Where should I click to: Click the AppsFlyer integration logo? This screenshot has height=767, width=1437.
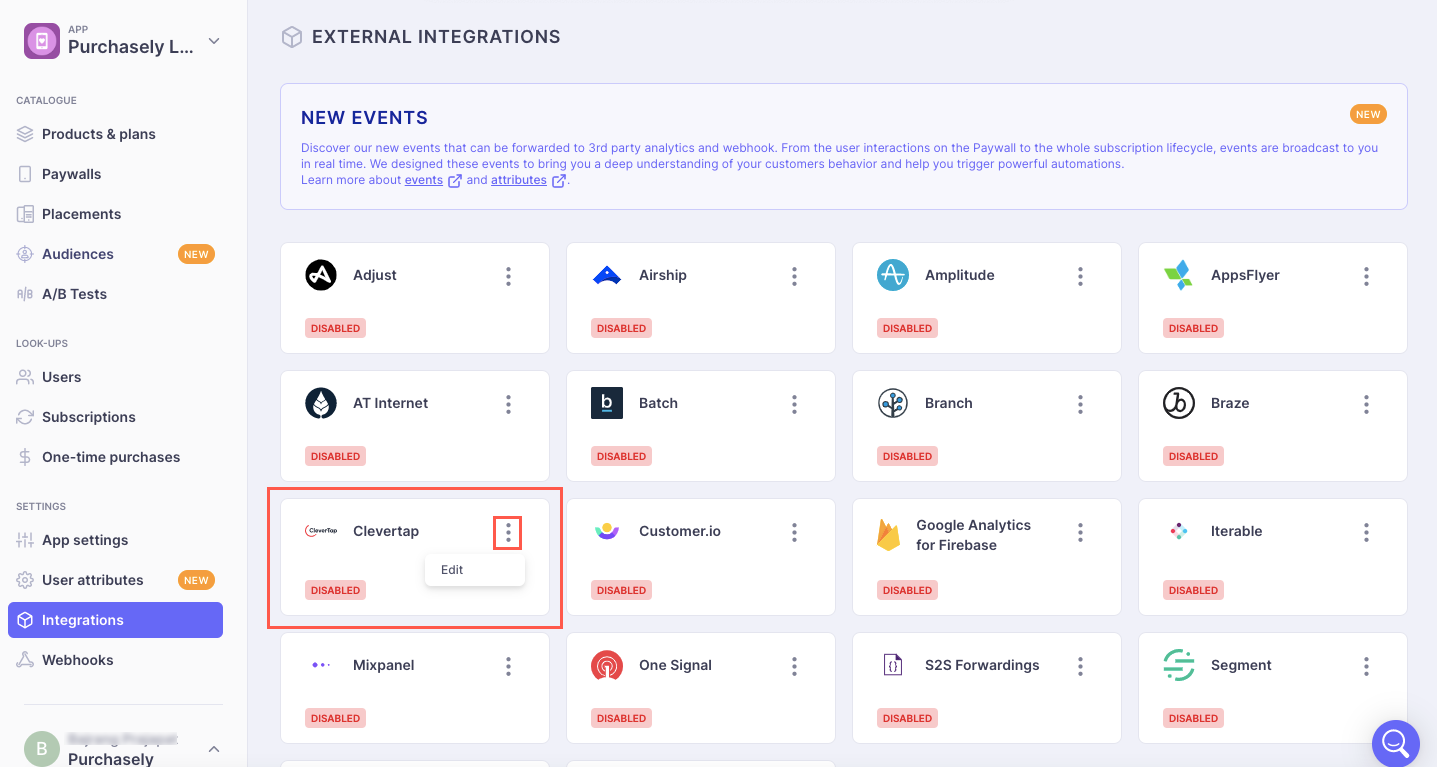(x=1178, y=275)
